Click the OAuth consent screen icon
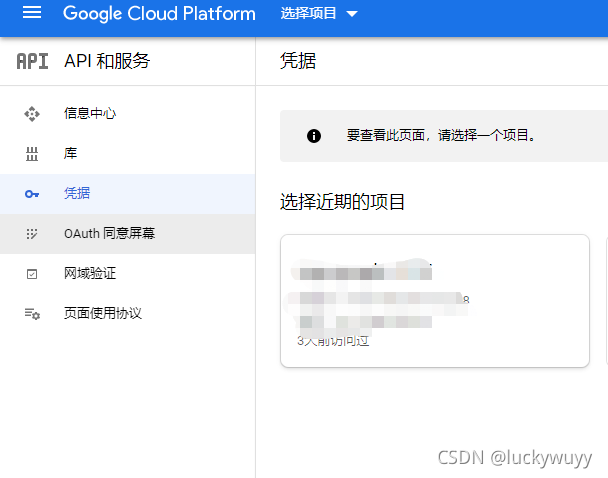608x478 pixels. [x=32, y=234]
